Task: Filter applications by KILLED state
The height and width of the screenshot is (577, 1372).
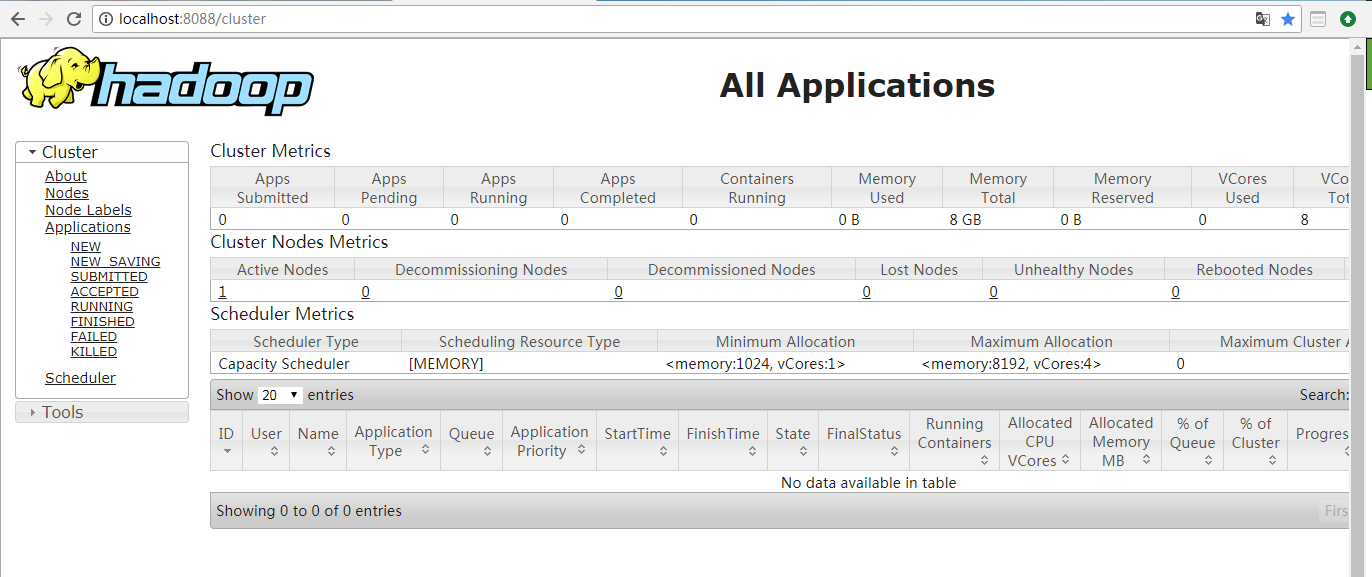Action: pos(94,352)
